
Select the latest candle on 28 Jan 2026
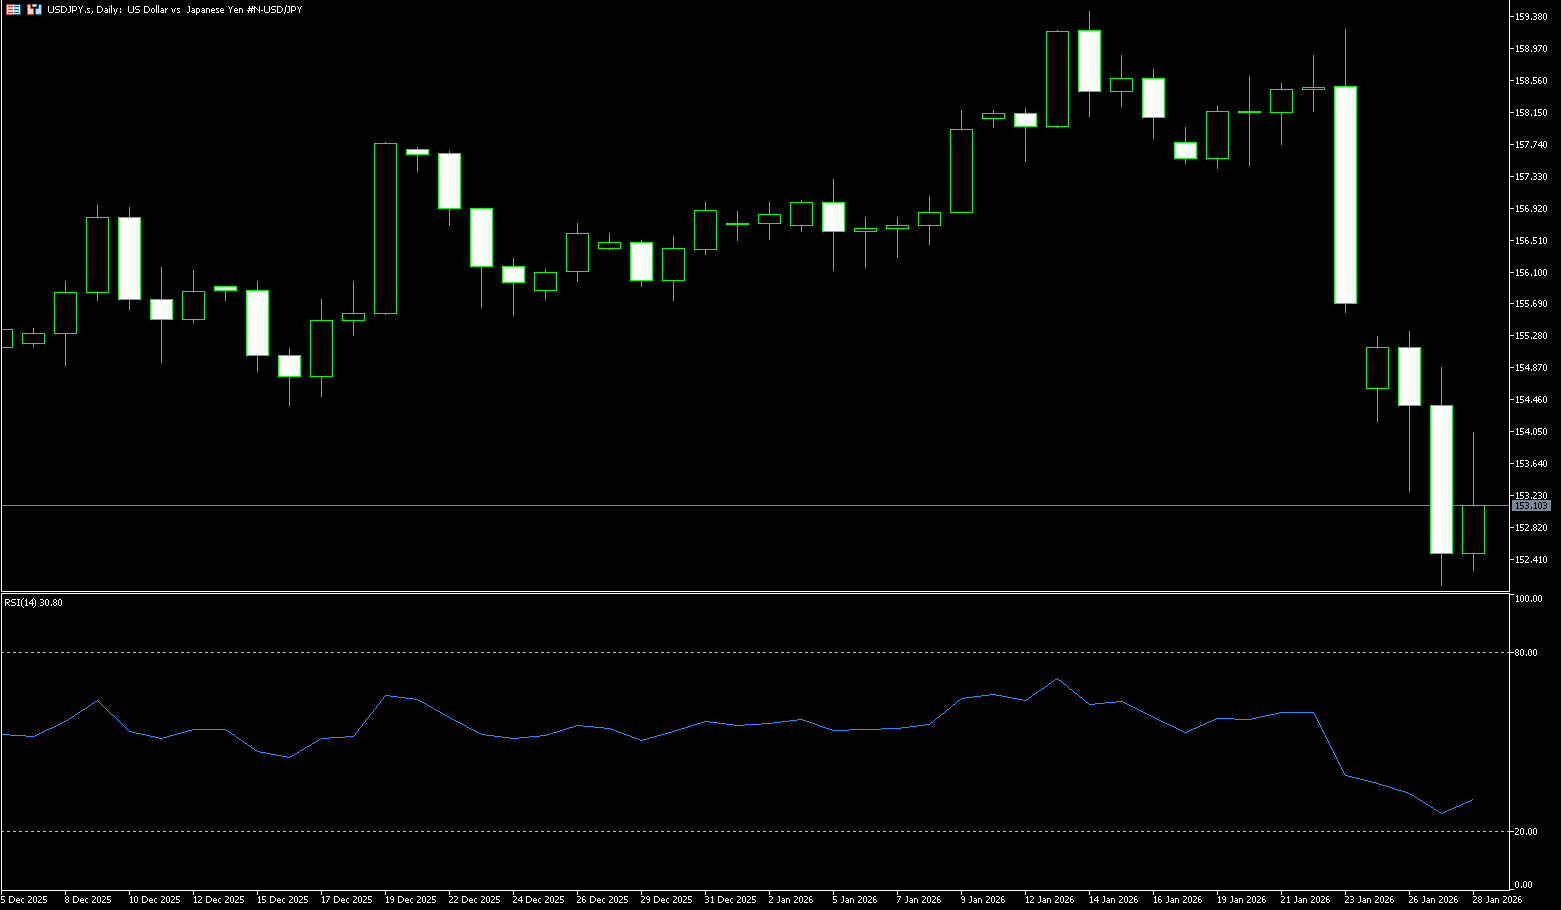click(1473, 529)
